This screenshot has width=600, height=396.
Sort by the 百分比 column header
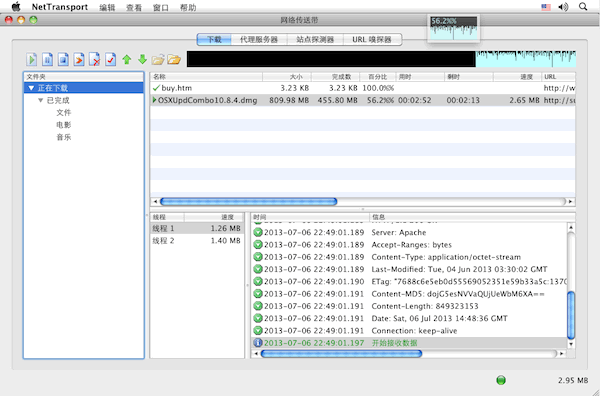pos(377,77)
